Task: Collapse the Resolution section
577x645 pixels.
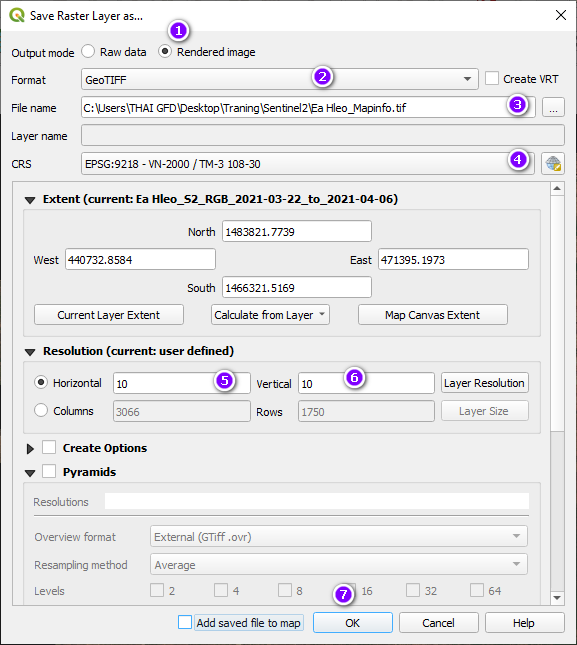Action: [30, 352]
